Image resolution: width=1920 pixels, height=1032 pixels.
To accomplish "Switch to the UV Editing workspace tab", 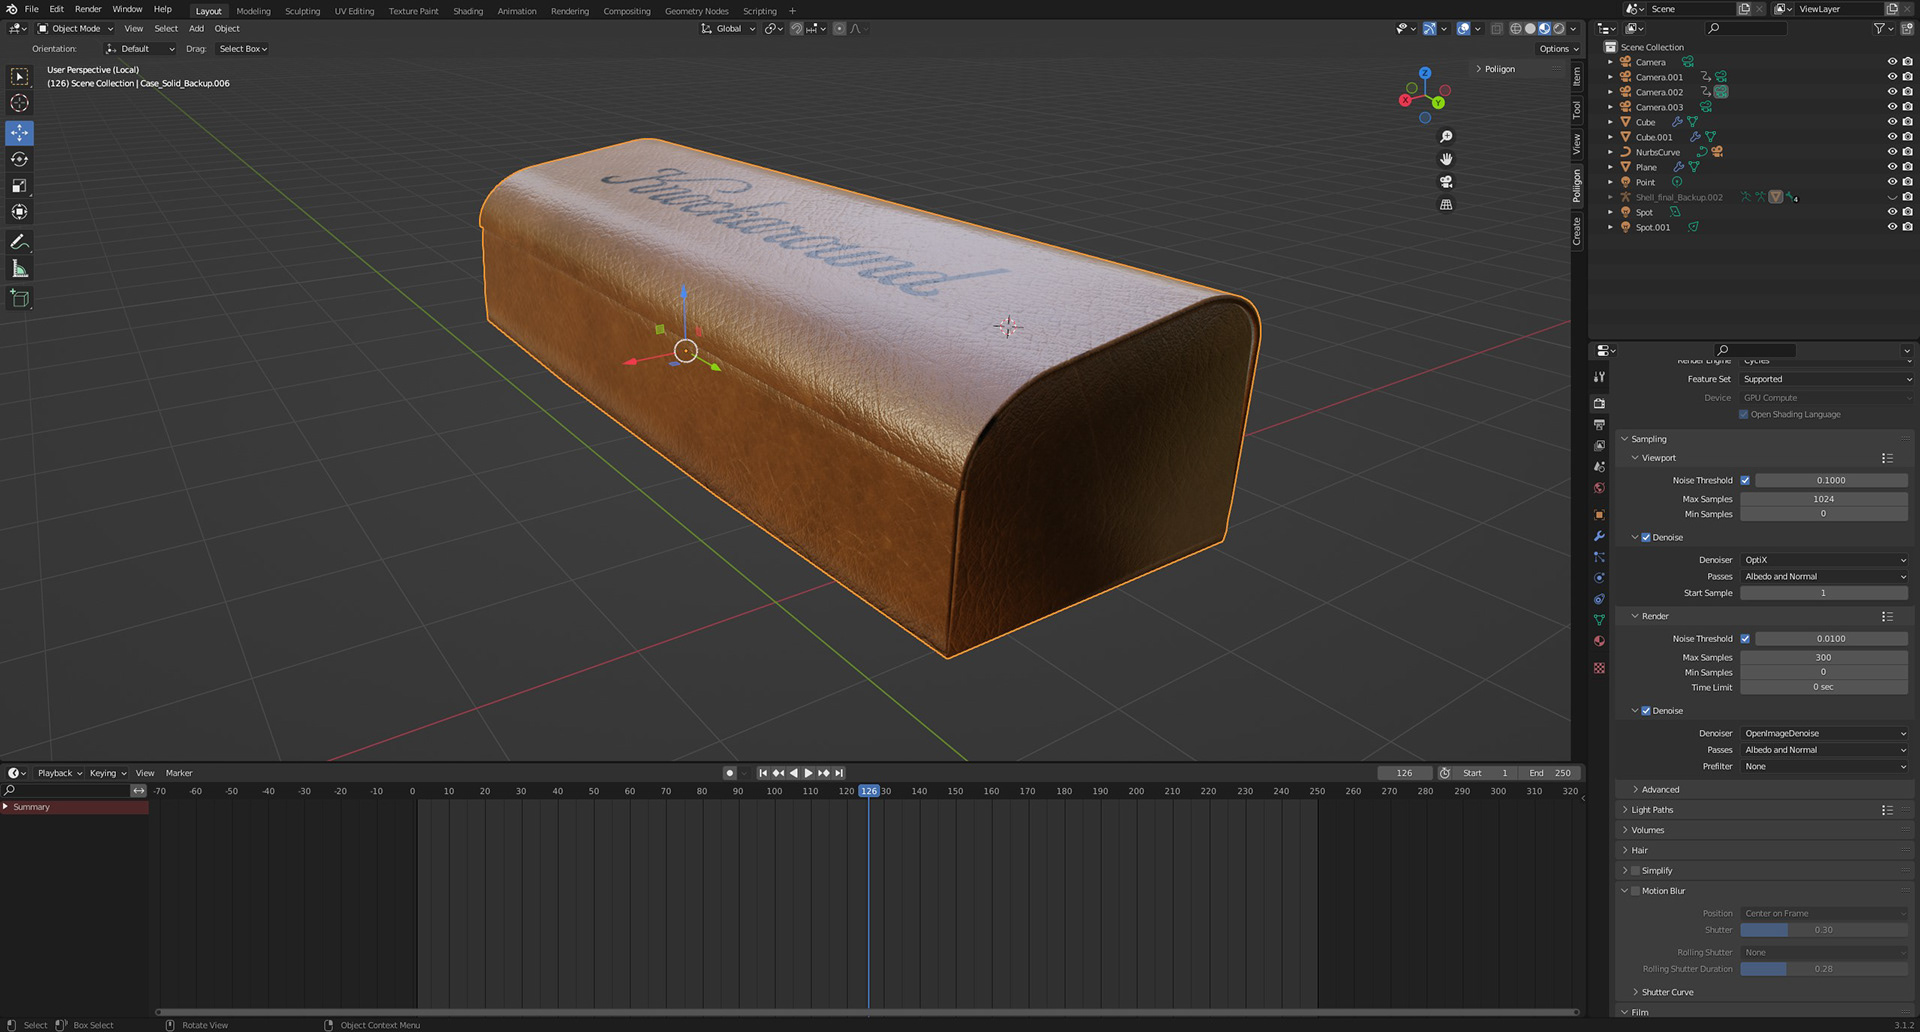I will (x=354, y=11).
